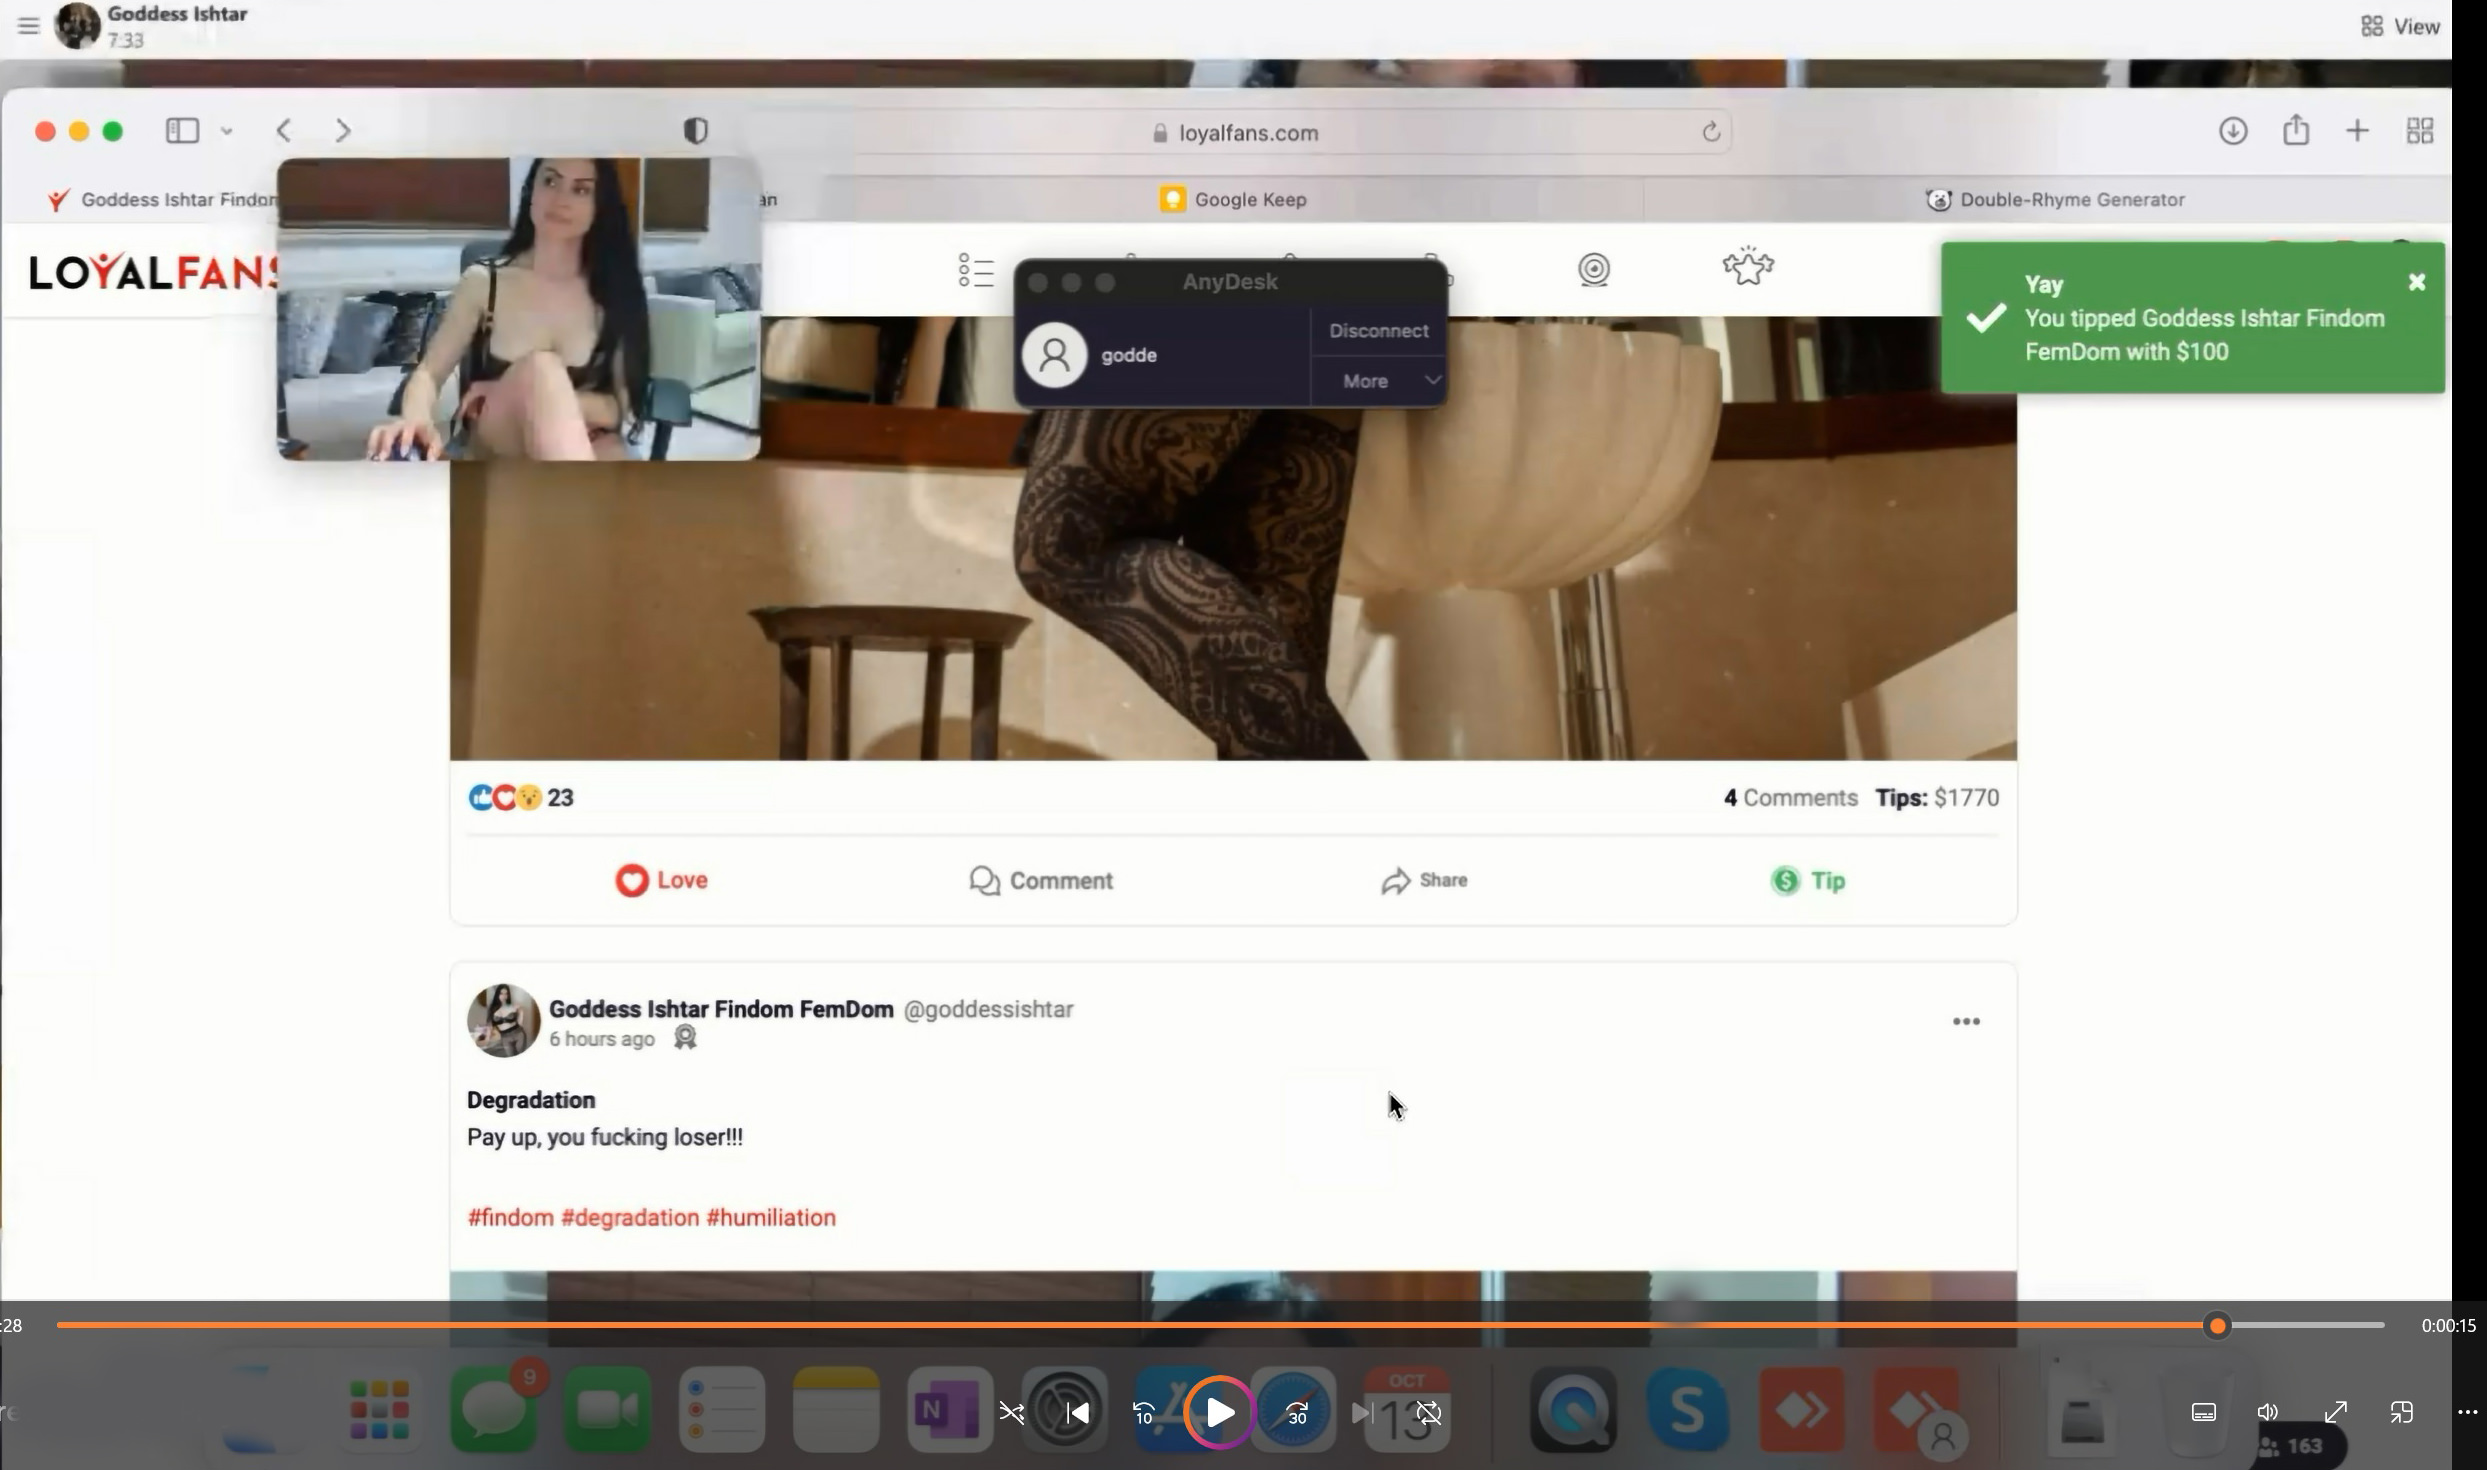Open the Safari share icon

(2296, 130)
